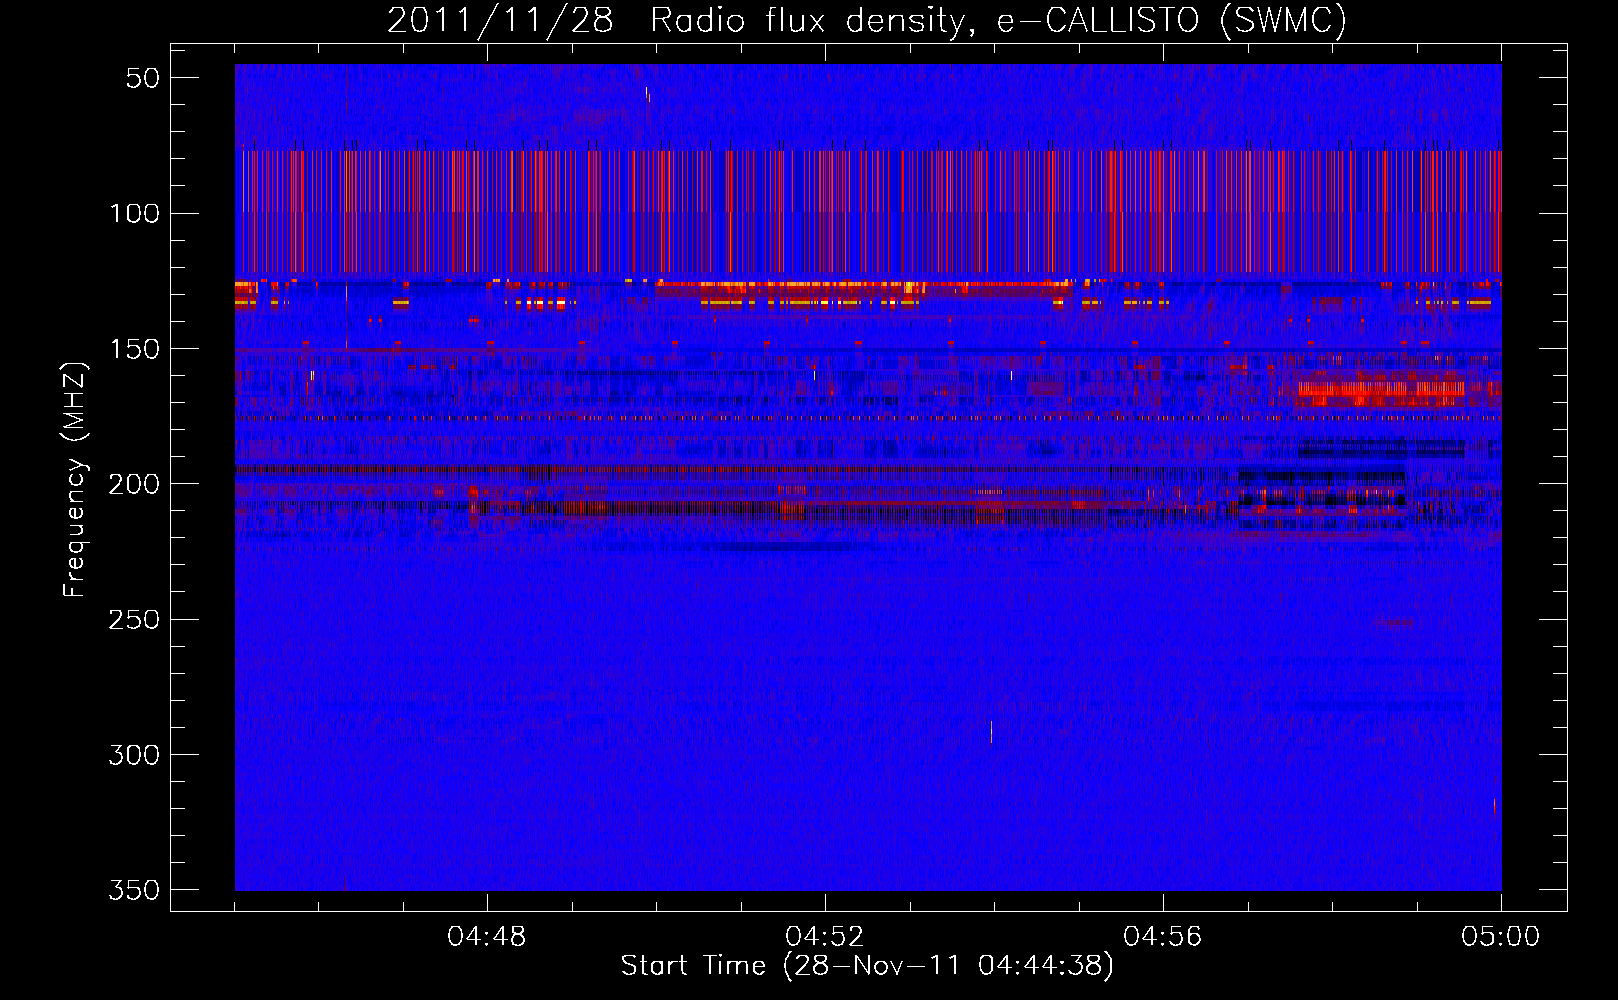
Task: Click the 'Start Time (28-Nov-11 04:44:38)' x-axis label
Action: click(x=867, y=966)
